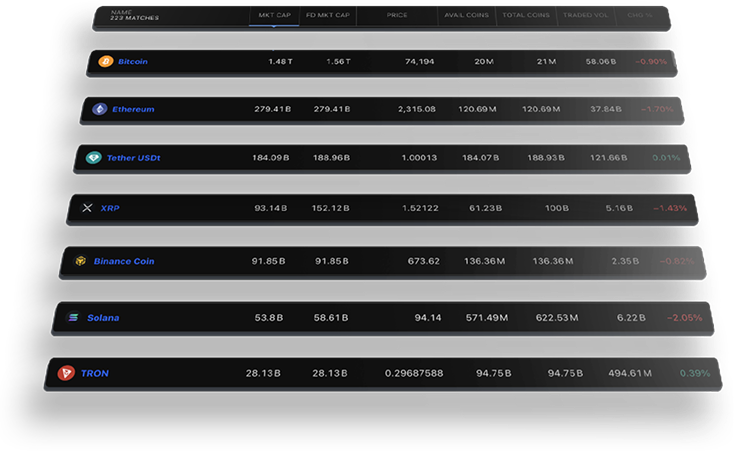734x452 pixels.
Task: Sort by the MKT CAP column header
Action: tap(274, 15)
